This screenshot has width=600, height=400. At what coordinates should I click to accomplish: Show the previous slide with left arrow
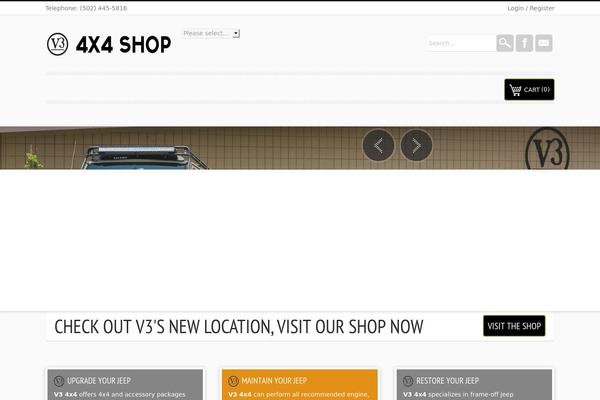click(x=378, y=145)
